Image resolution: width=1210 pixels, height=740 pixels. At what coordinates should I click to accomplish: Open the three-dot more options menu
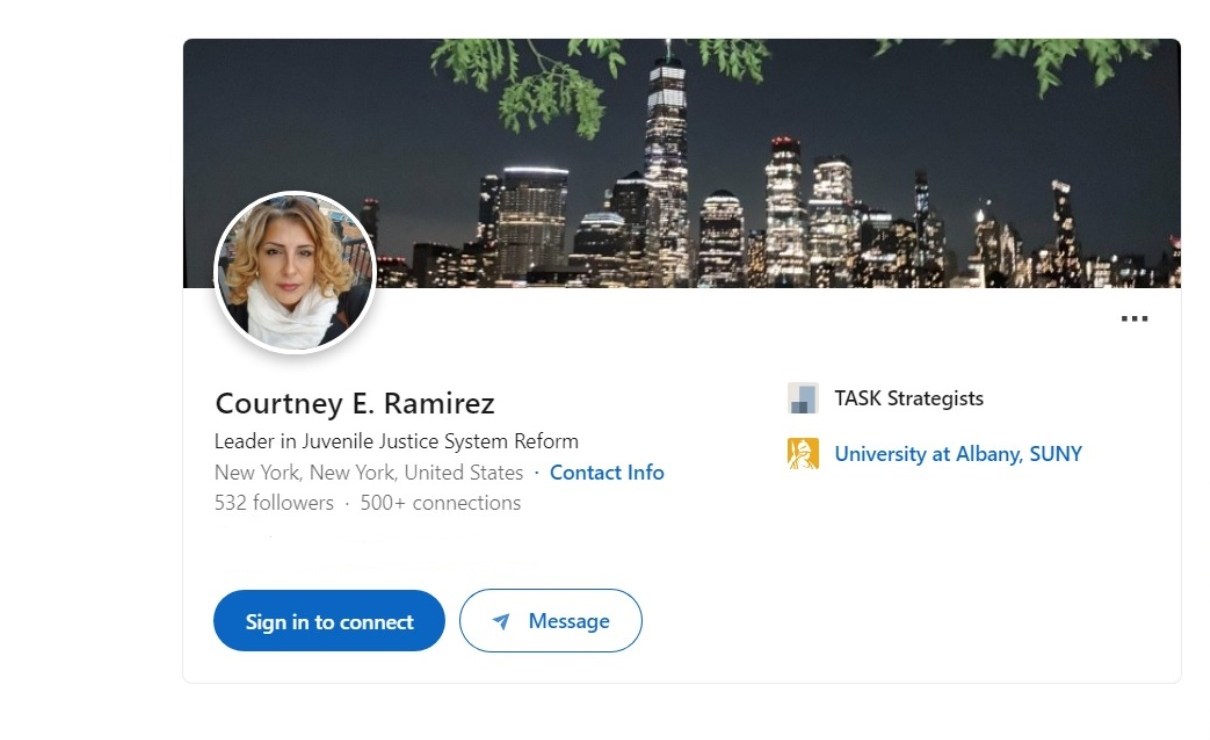click(x=1134, y=319)
